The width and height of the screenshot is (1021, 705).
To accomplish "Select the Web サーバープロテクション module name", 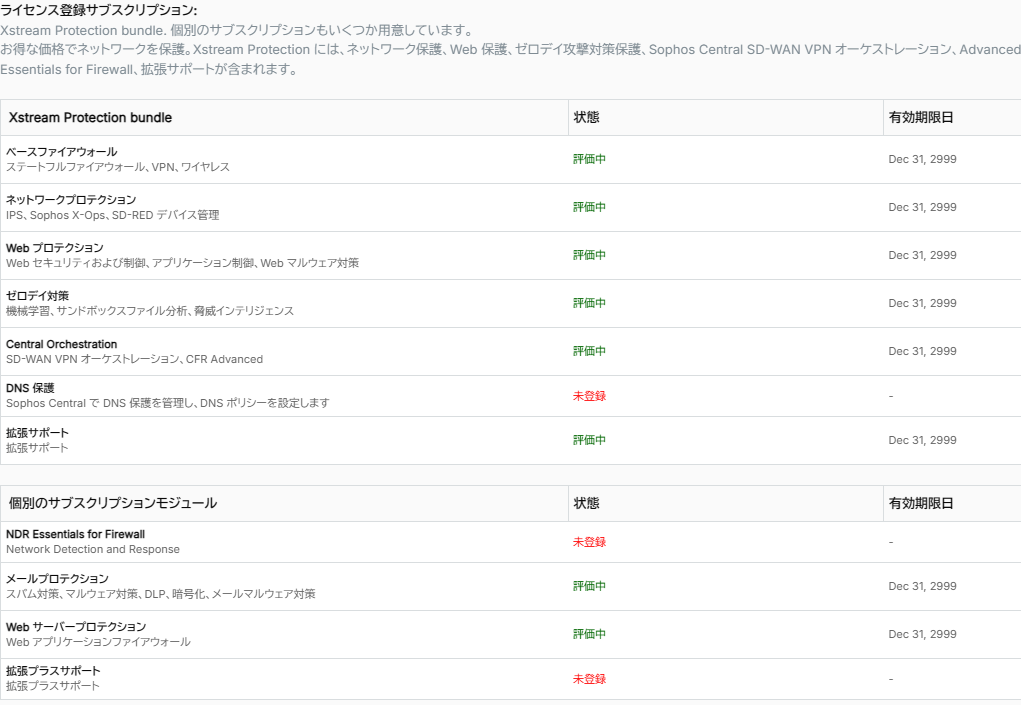I will pos(76,627).
